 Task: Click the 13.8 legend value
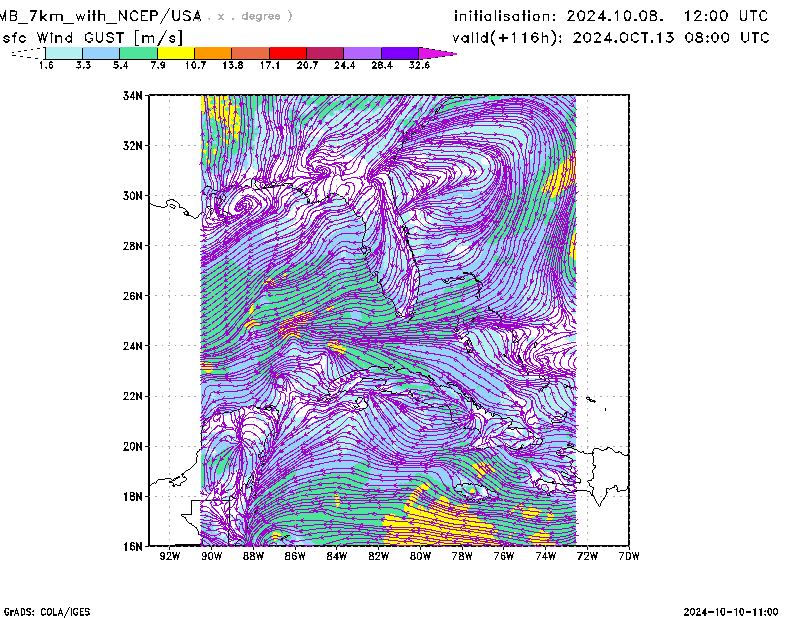(x=233, y=65)
